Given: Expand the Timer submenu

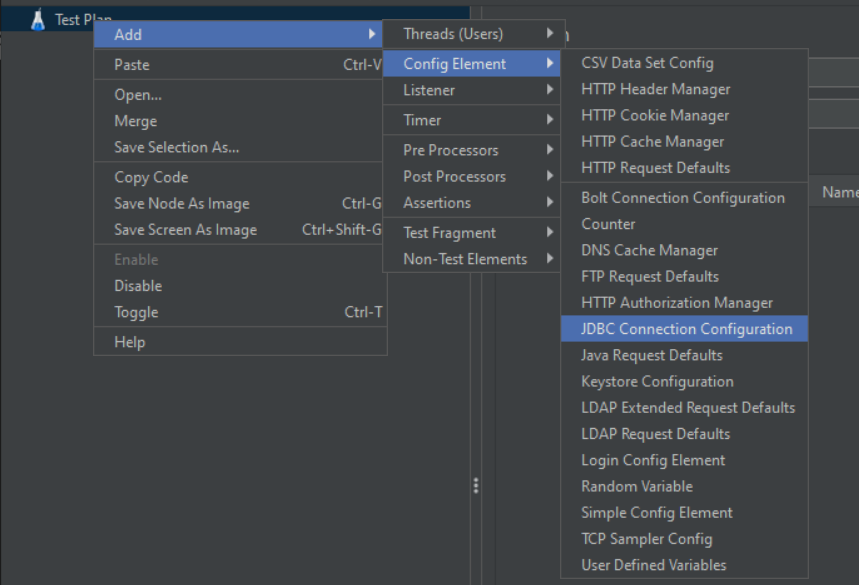Looking at the screenshot, I should tap(472, 120).
